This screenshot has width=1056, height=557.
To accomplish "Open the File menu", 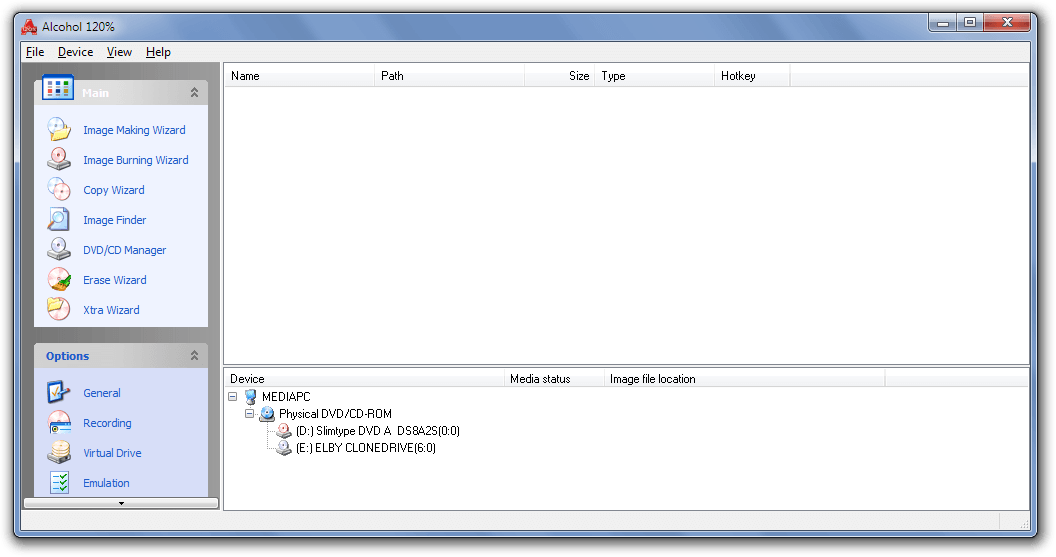I will click(35, 52).
